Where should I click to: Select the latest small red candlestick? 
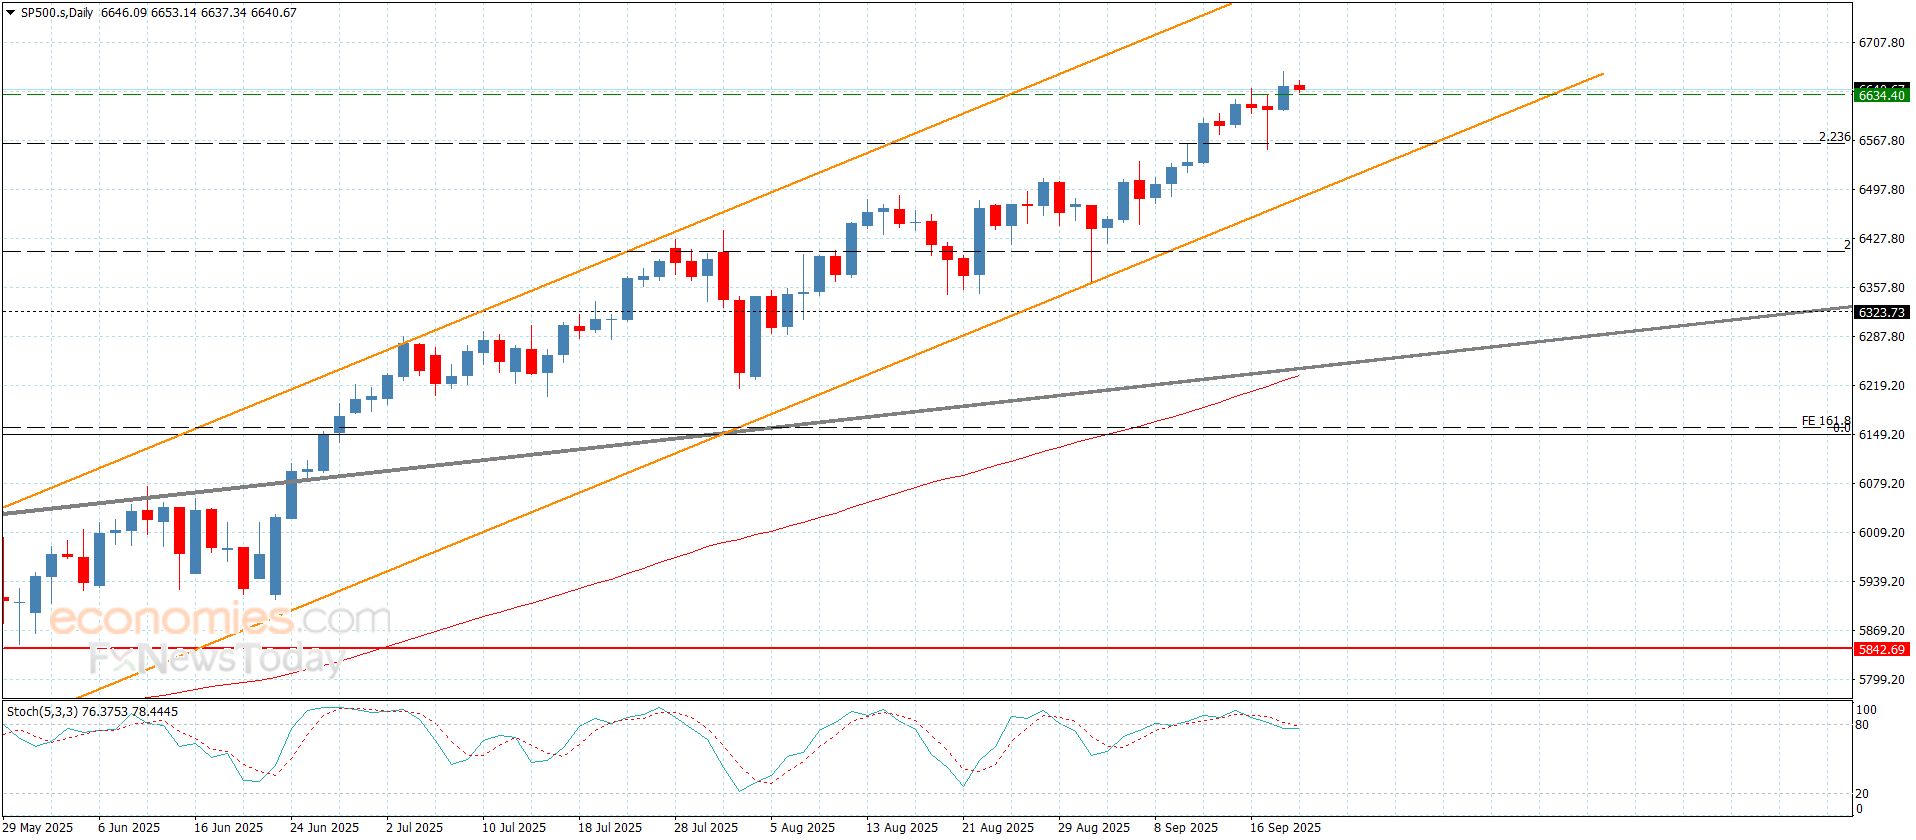coord(1299,87)
